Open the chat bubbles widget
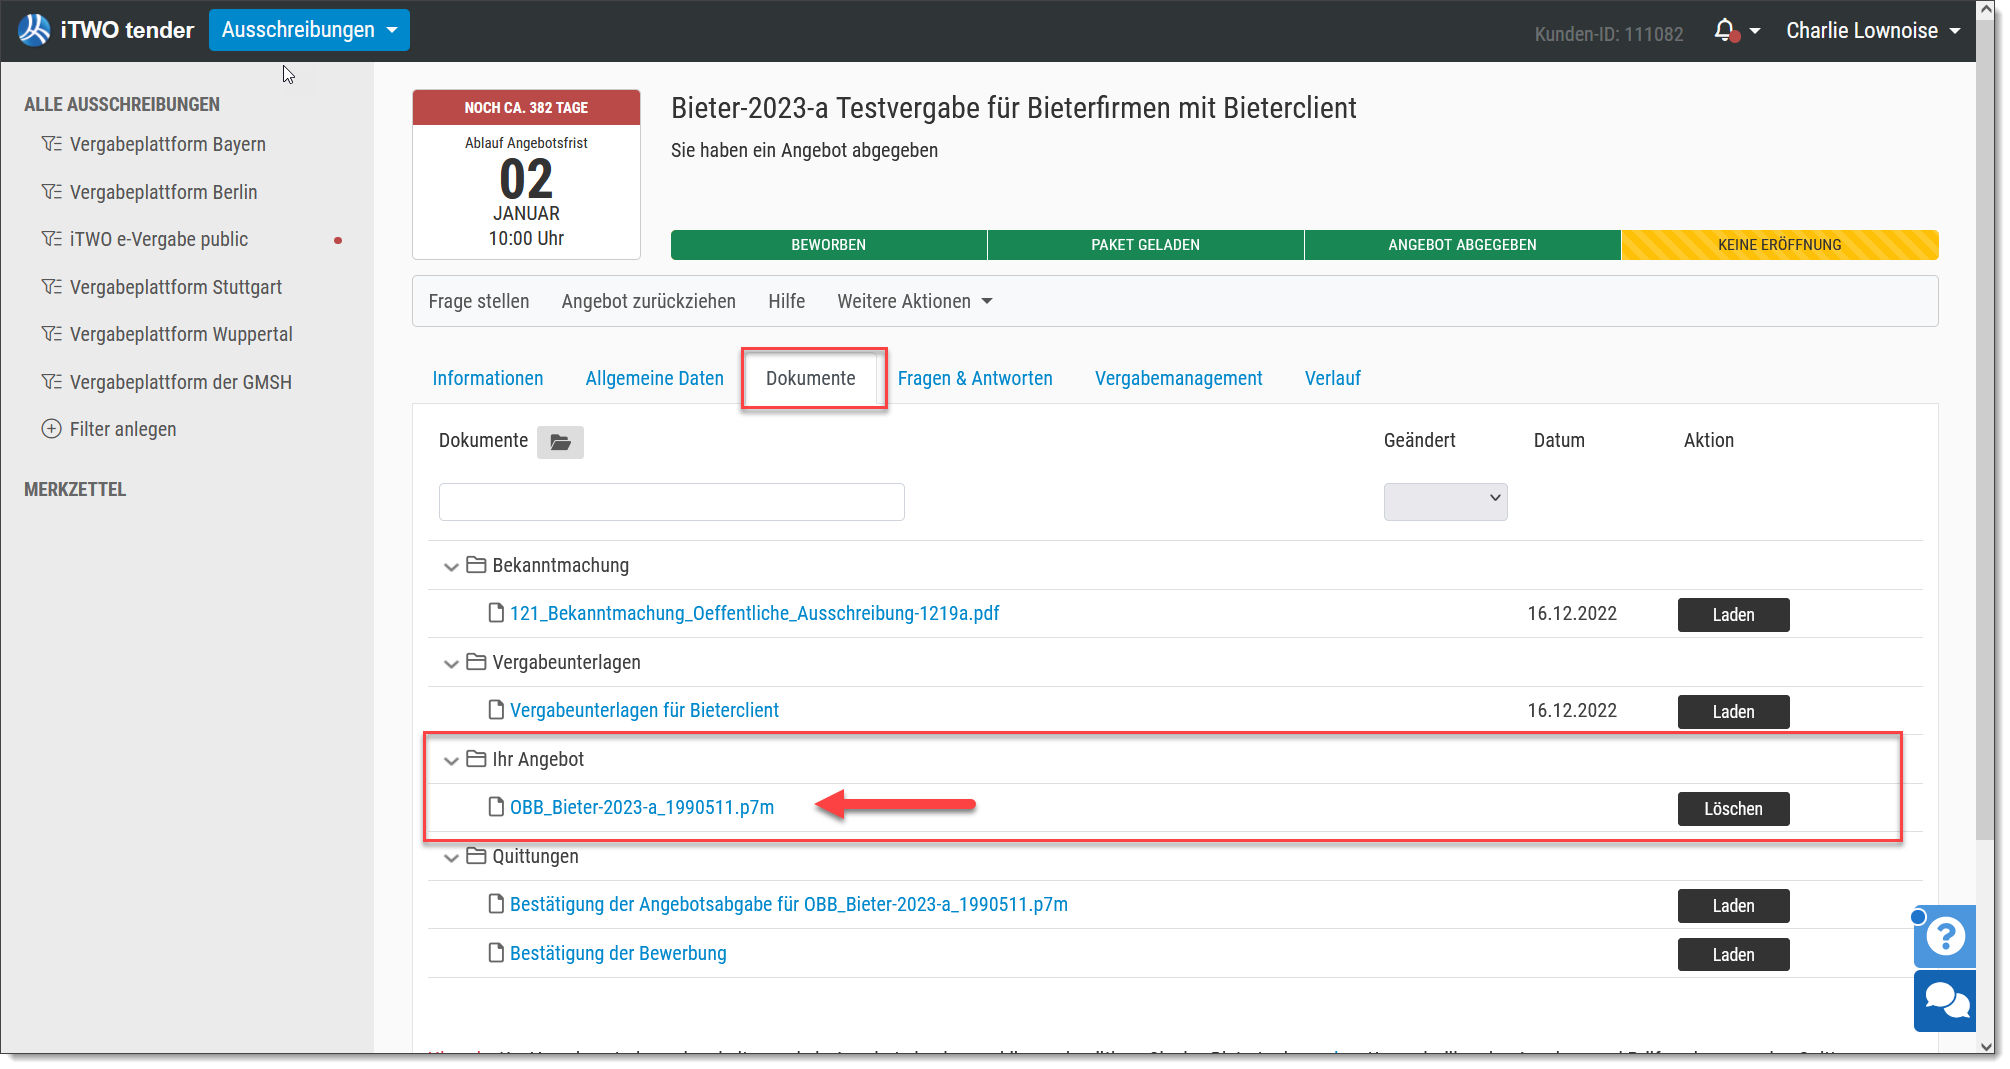The width and height of the screenshot is (2010, 1069). click(1945, 1000)
